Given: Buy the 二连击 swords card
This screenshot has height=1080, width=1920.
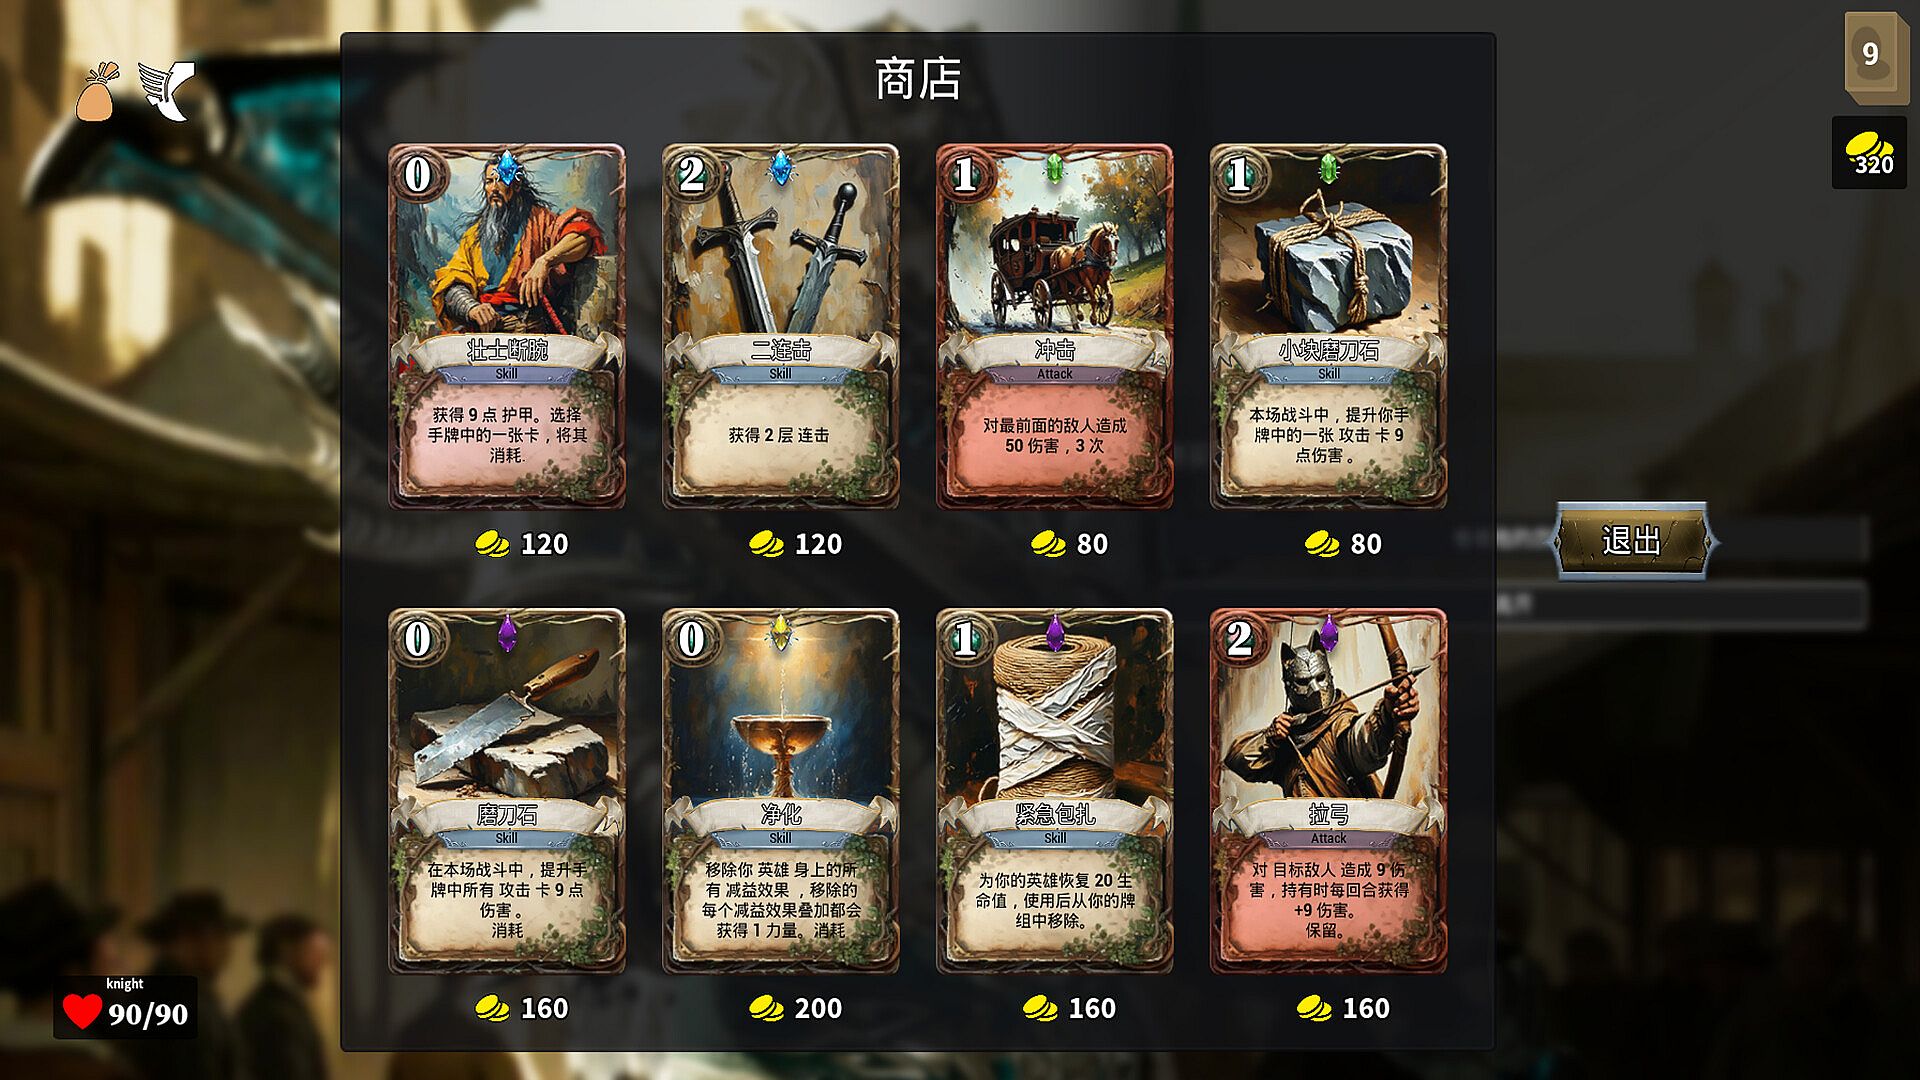Looking at the screenshot, I should coord(781,326).
